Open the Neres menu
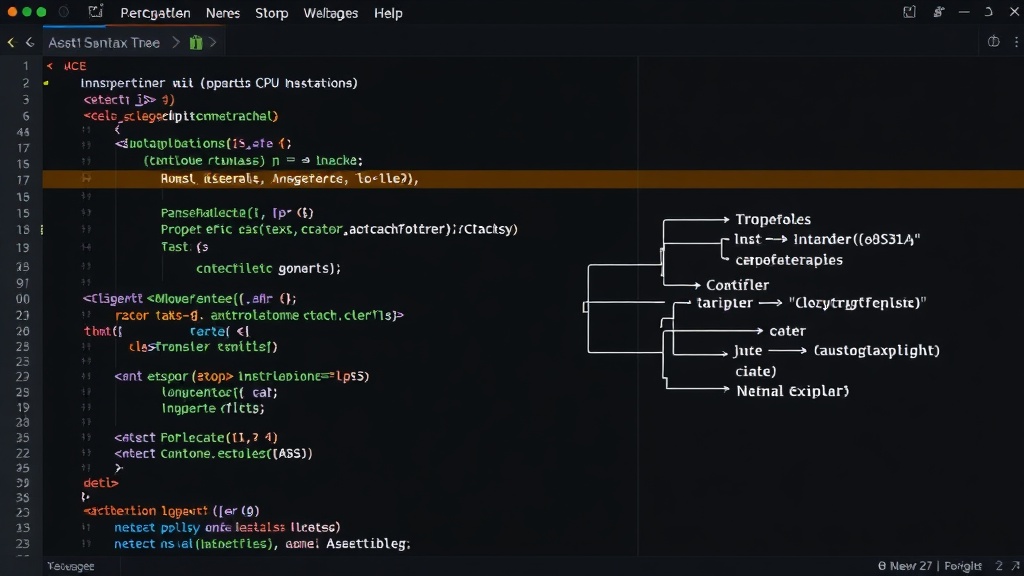Screen dimensions: 1024x576 tap(223, 13)
